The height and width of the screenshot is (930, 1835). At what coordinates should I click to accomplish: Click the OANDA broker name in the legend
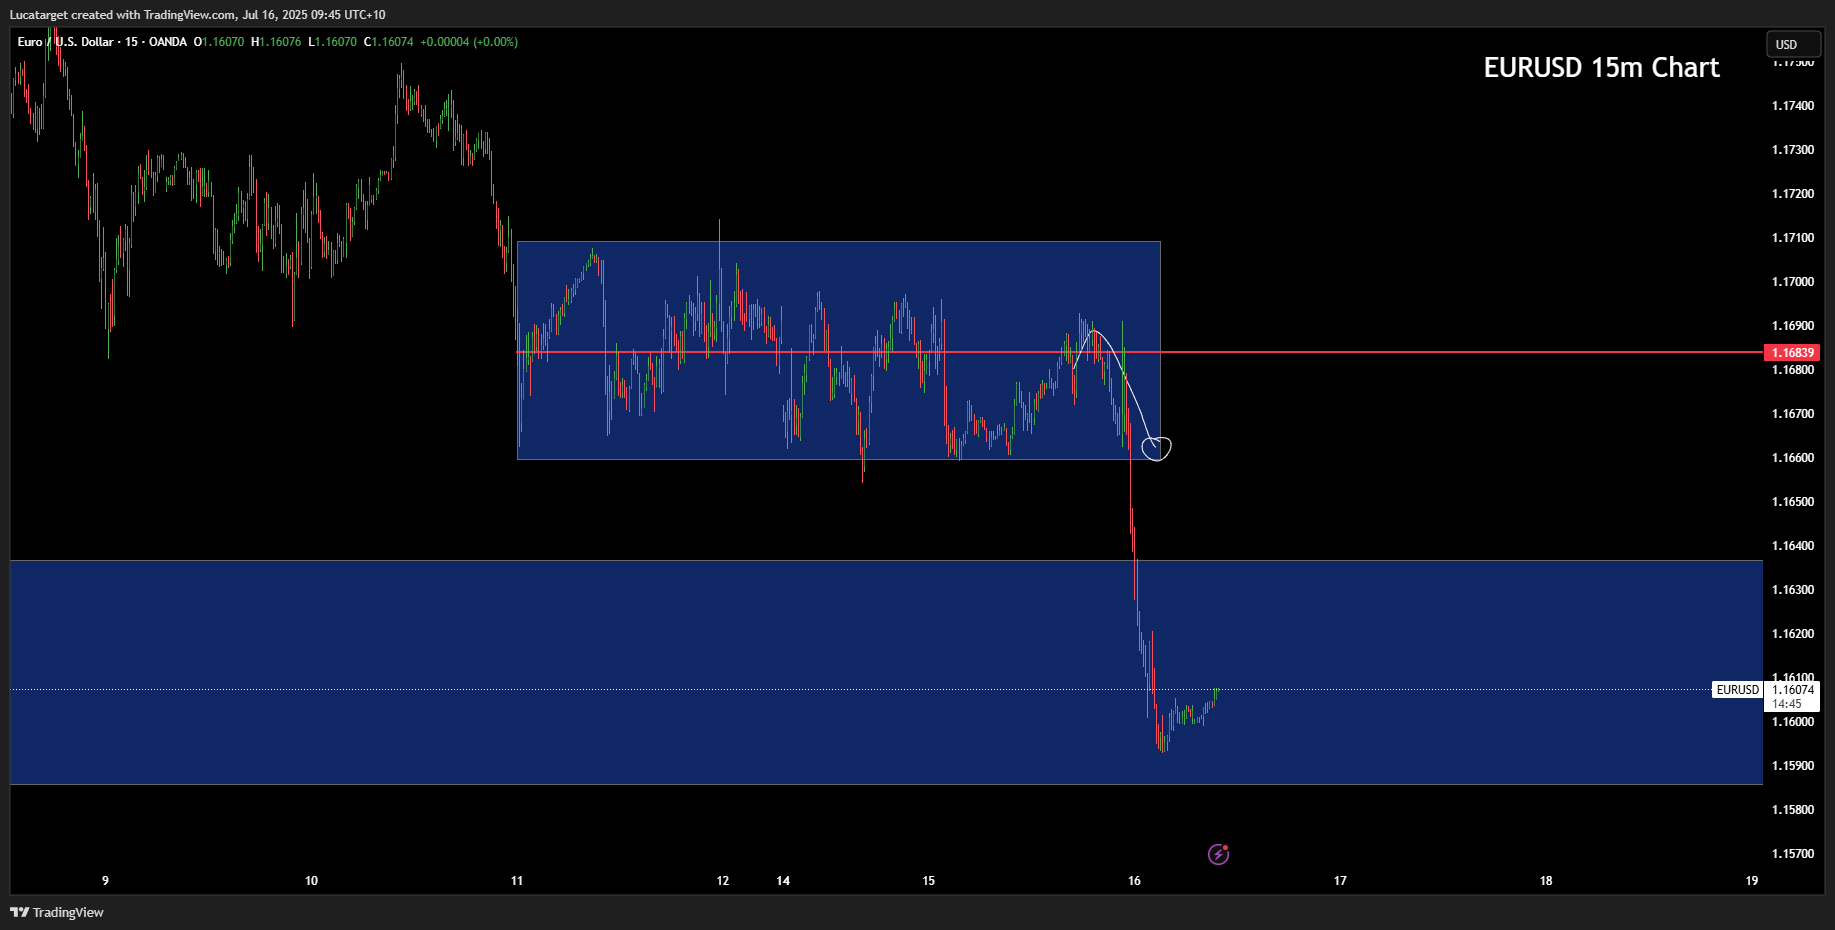click(x=168, y=42)
